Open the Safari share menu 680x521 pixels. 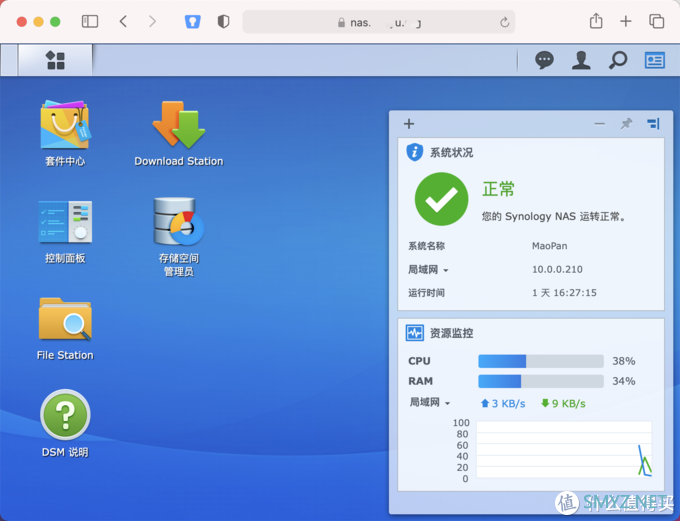[596, 21]
